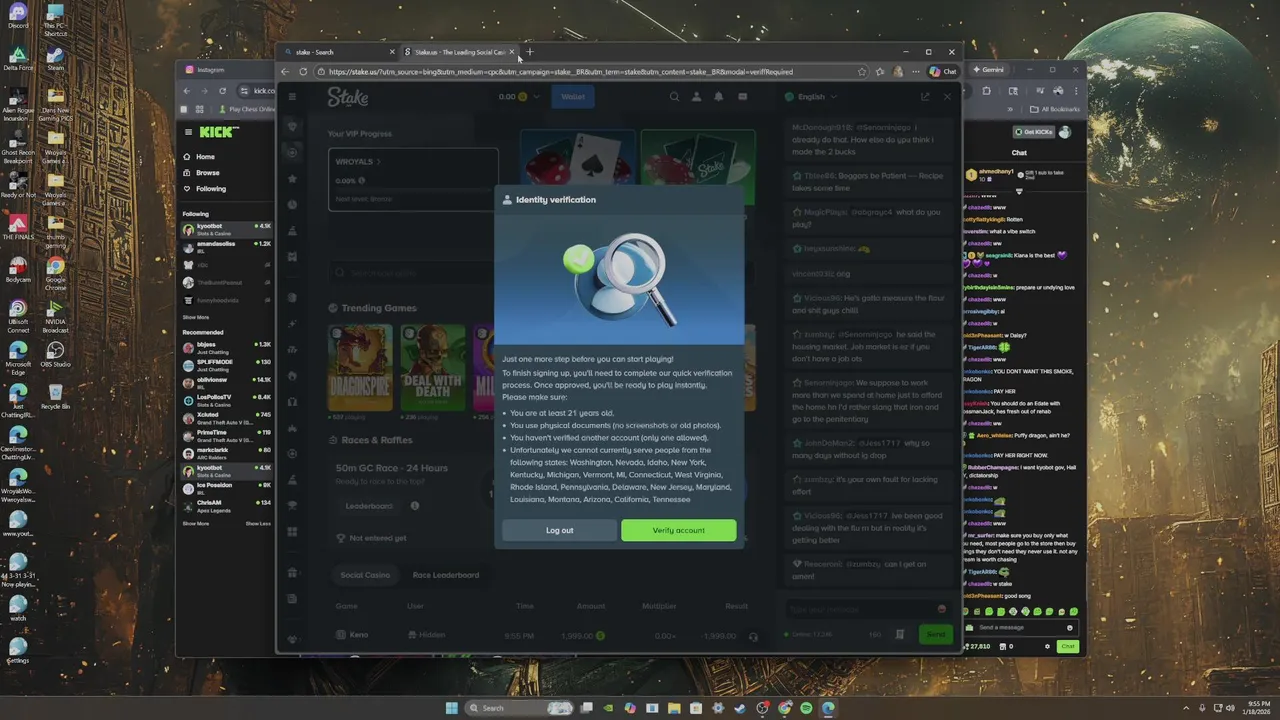Open the Stake notifications bell
Screen dimensions: 1280x720
[718, 97]
